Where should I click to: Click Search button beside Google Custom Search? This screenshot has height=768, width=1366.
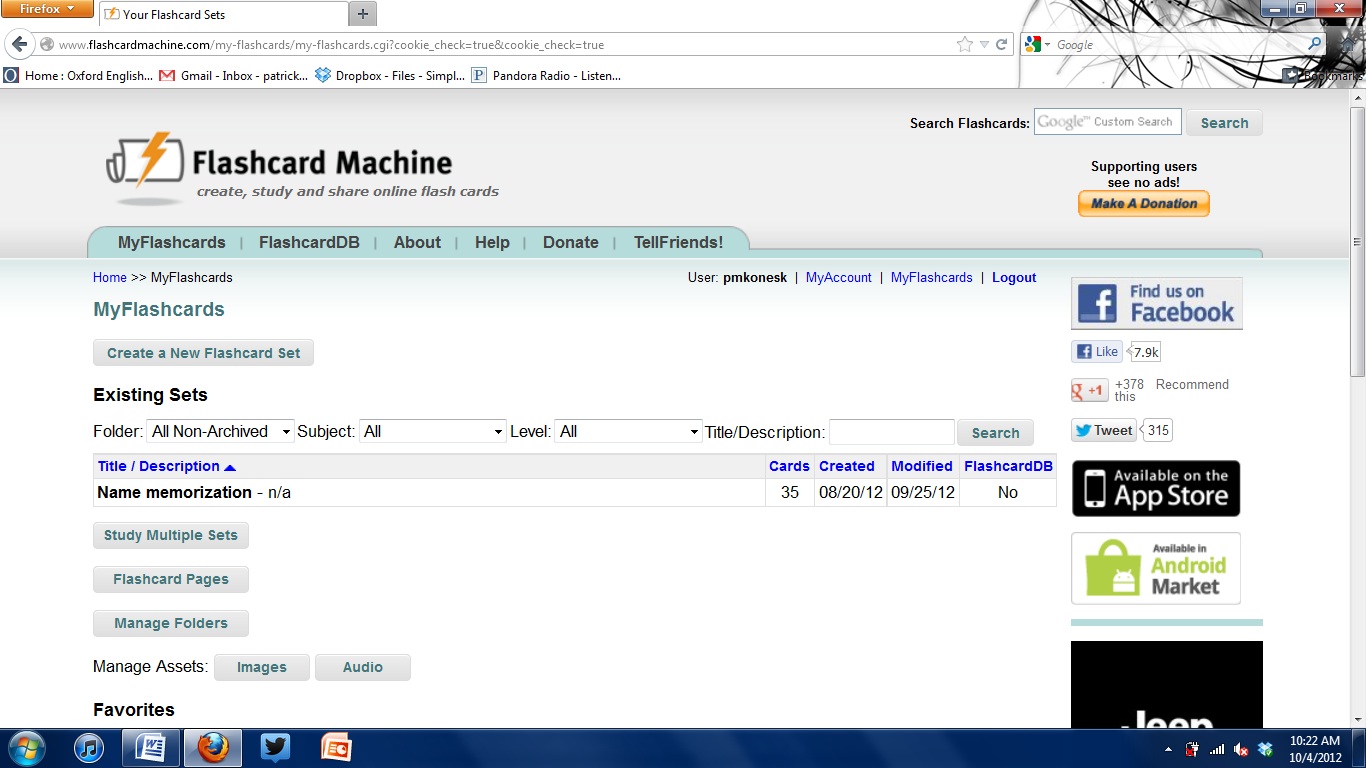(x=1225, y=123)
